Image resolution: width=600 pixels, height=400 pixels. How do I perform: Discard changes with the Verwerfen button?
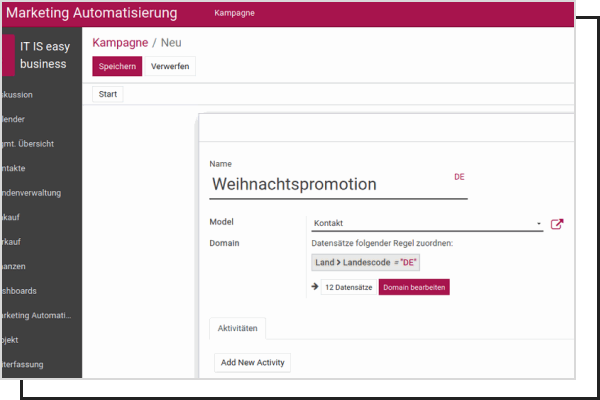(169, 66)
